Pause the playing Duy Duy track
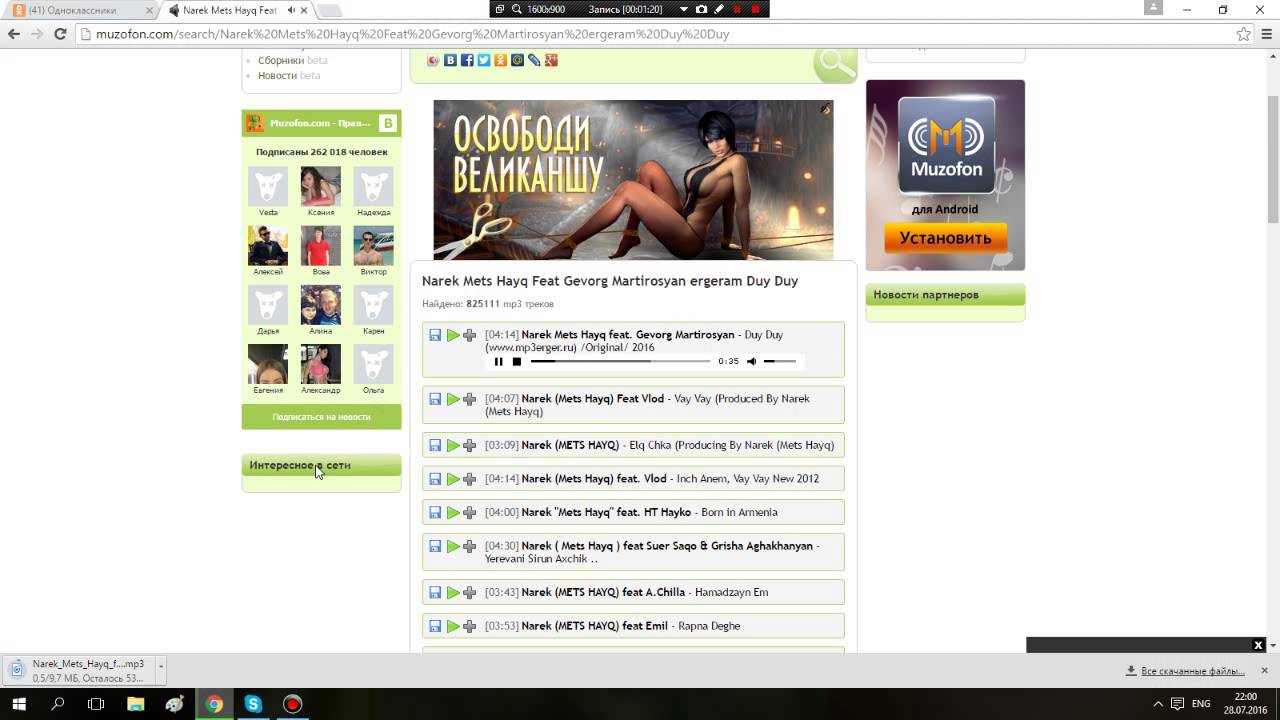 coord(499,361)
